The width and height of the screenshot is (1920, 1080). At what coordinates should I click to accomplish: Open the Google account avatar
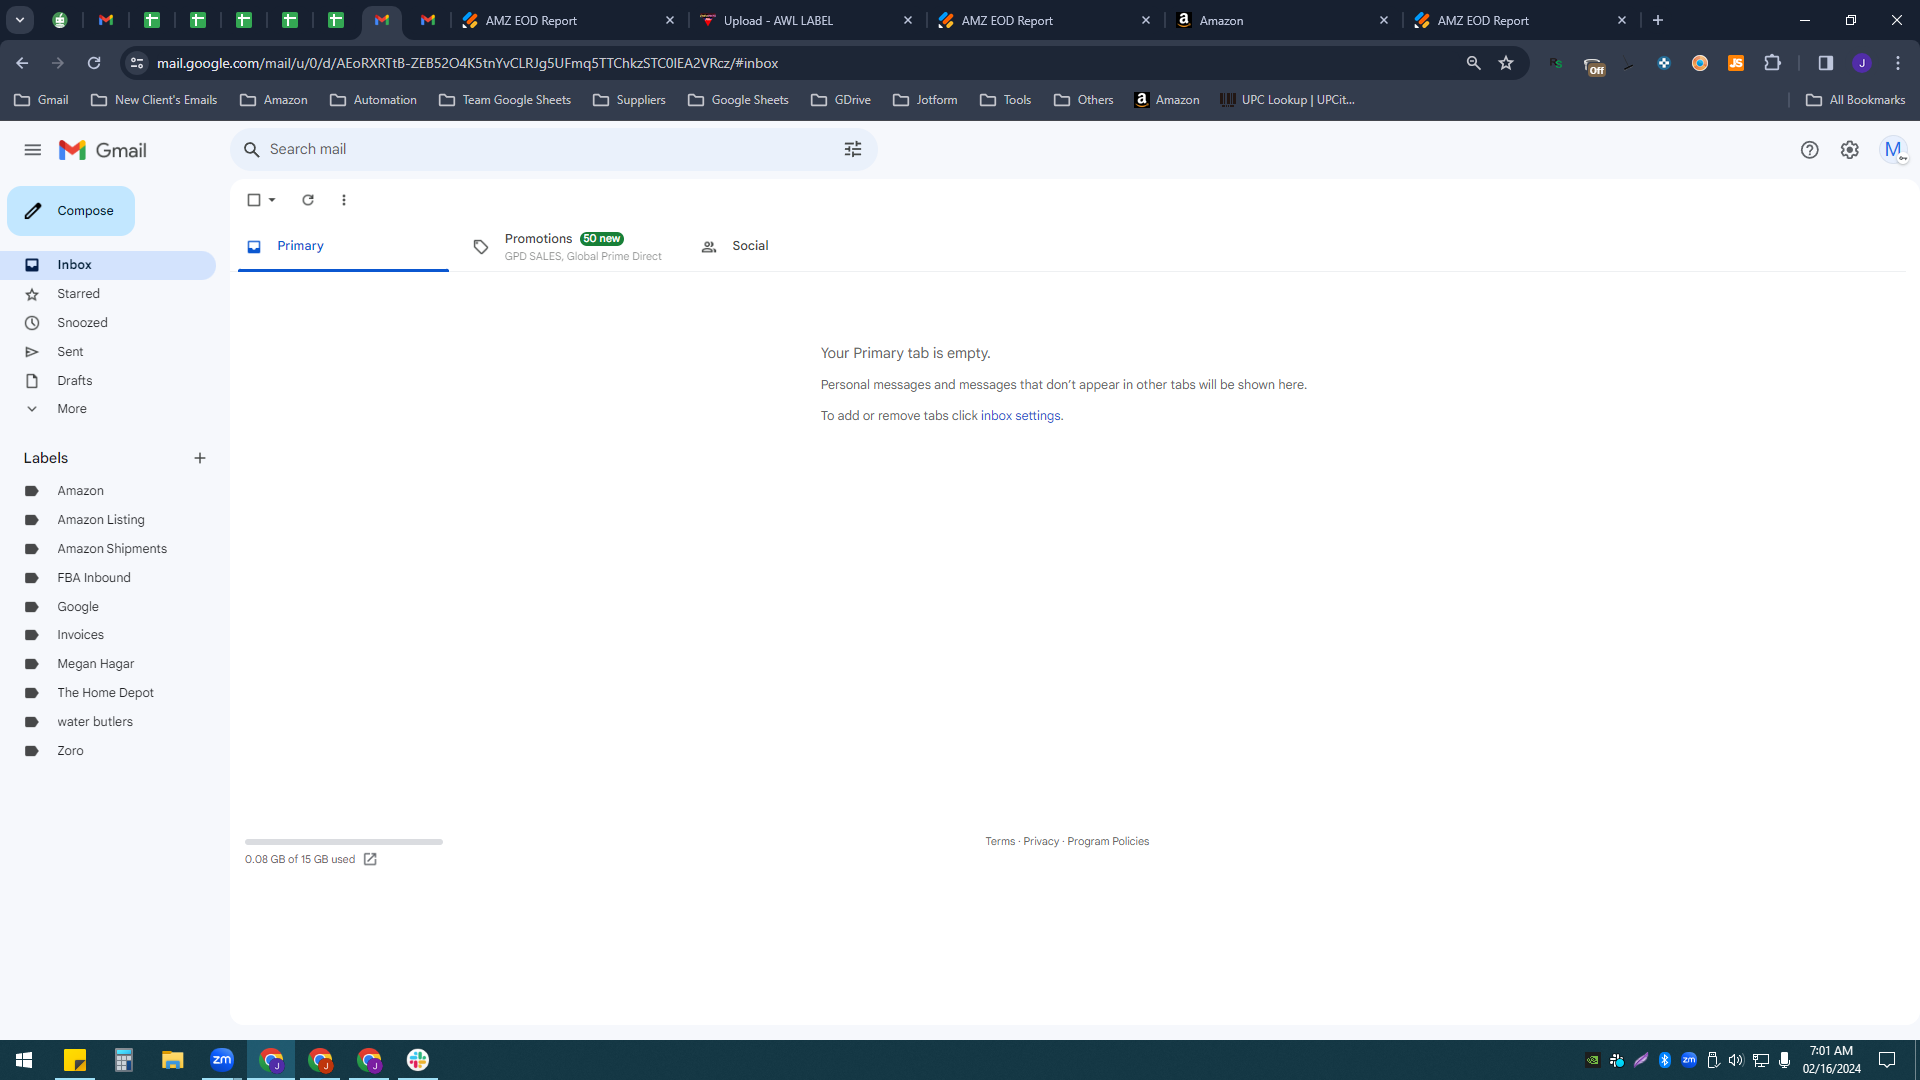click(x=1893, y=150)
